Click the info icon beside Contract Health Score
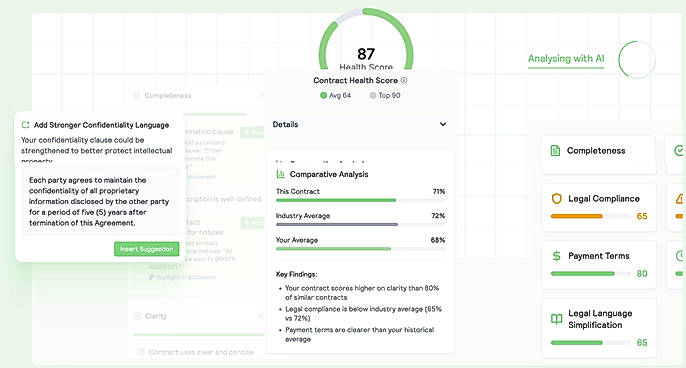The height and width of the screenshot is (368, 686). pos(404,81)
